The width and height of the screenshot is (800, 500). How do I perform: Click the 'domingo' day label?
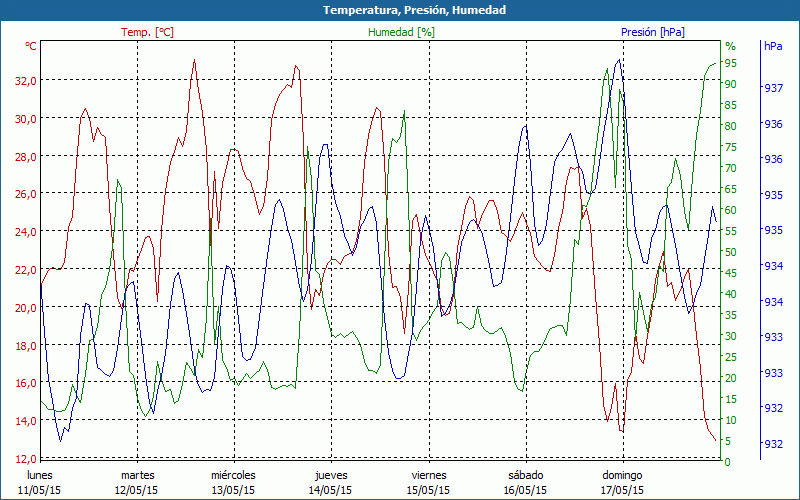[x=622, y=475]
